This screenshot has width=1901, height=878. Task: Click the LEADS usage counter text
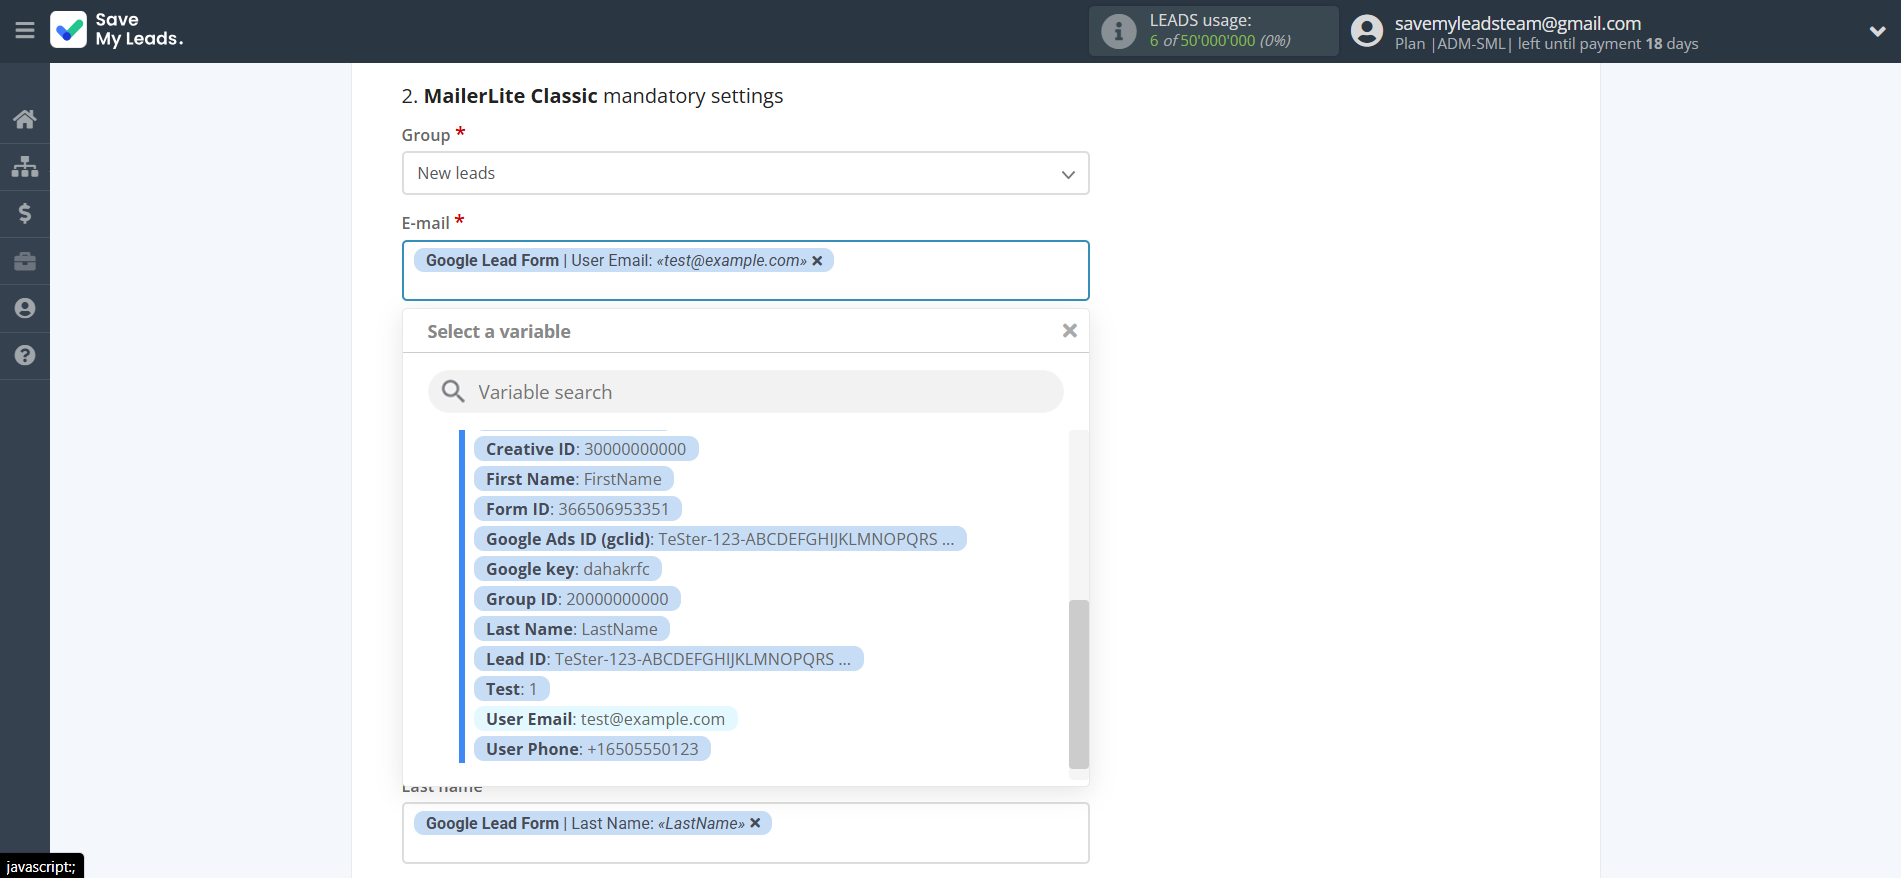[1220, 41]
